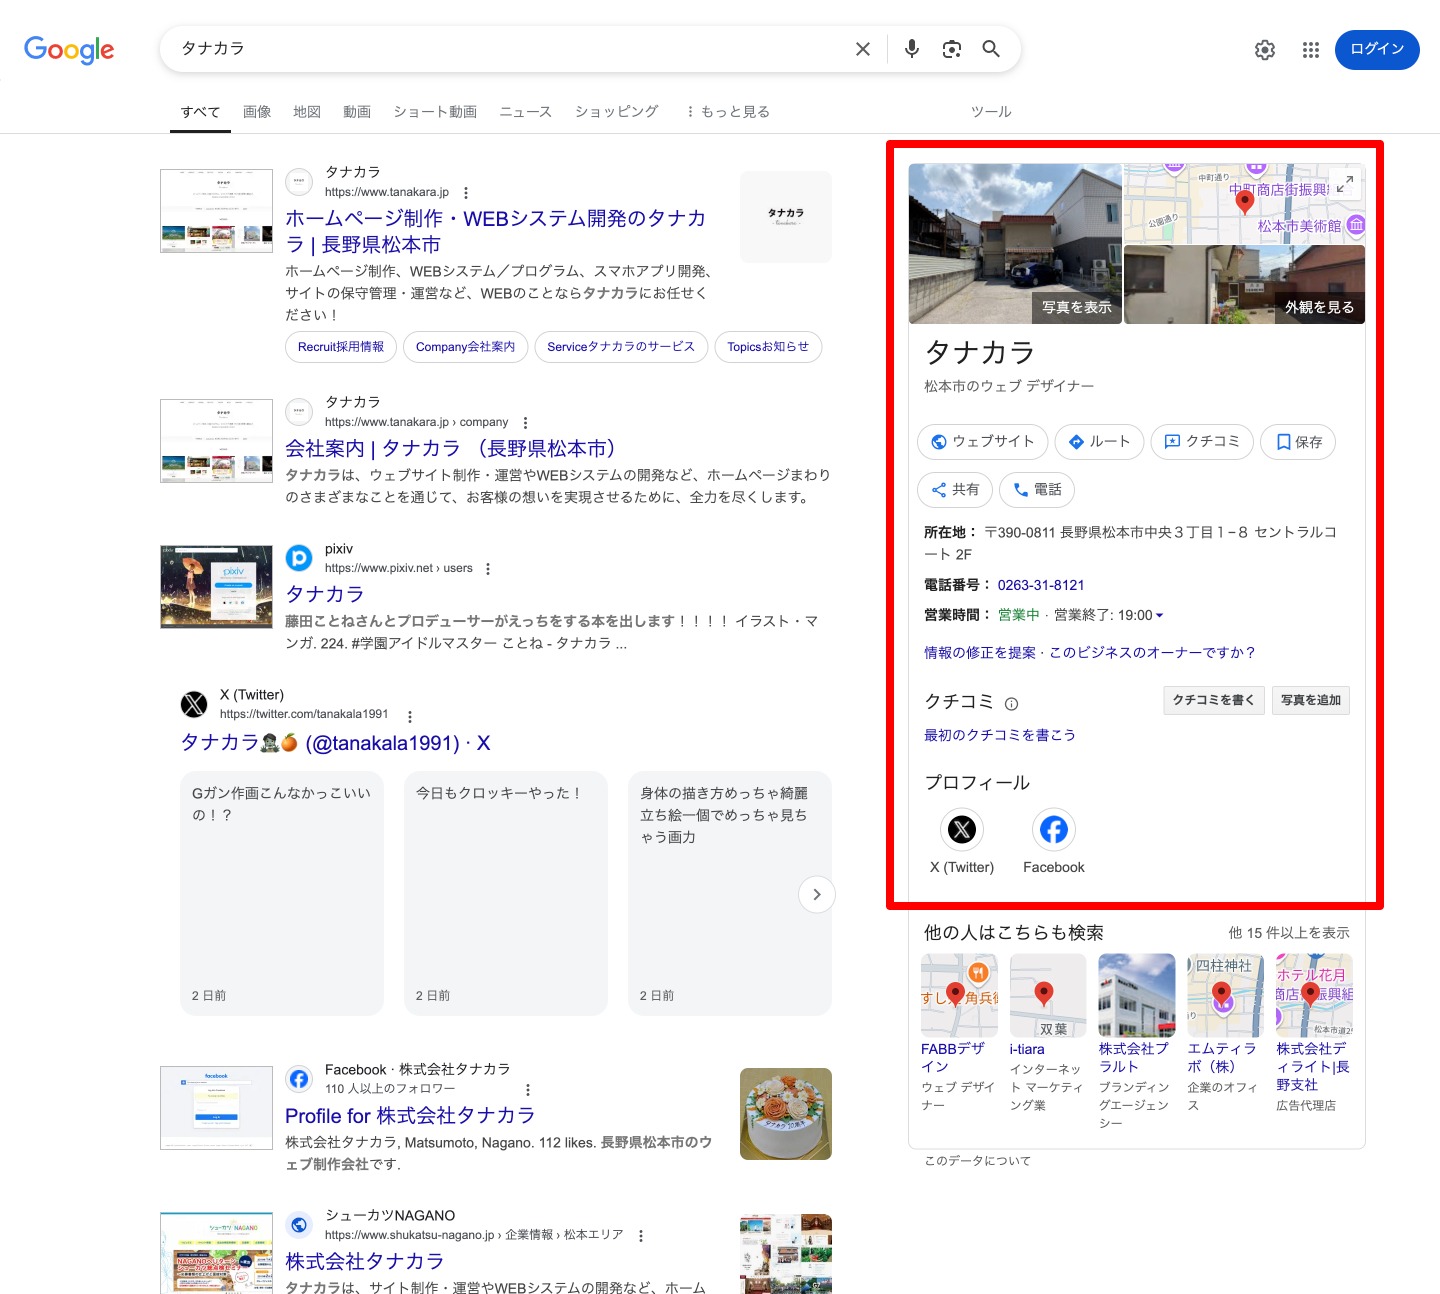Screen dimensions: 1440x1294
Task: Open Google Lens image search icon
Action: (x=952, y=49)
